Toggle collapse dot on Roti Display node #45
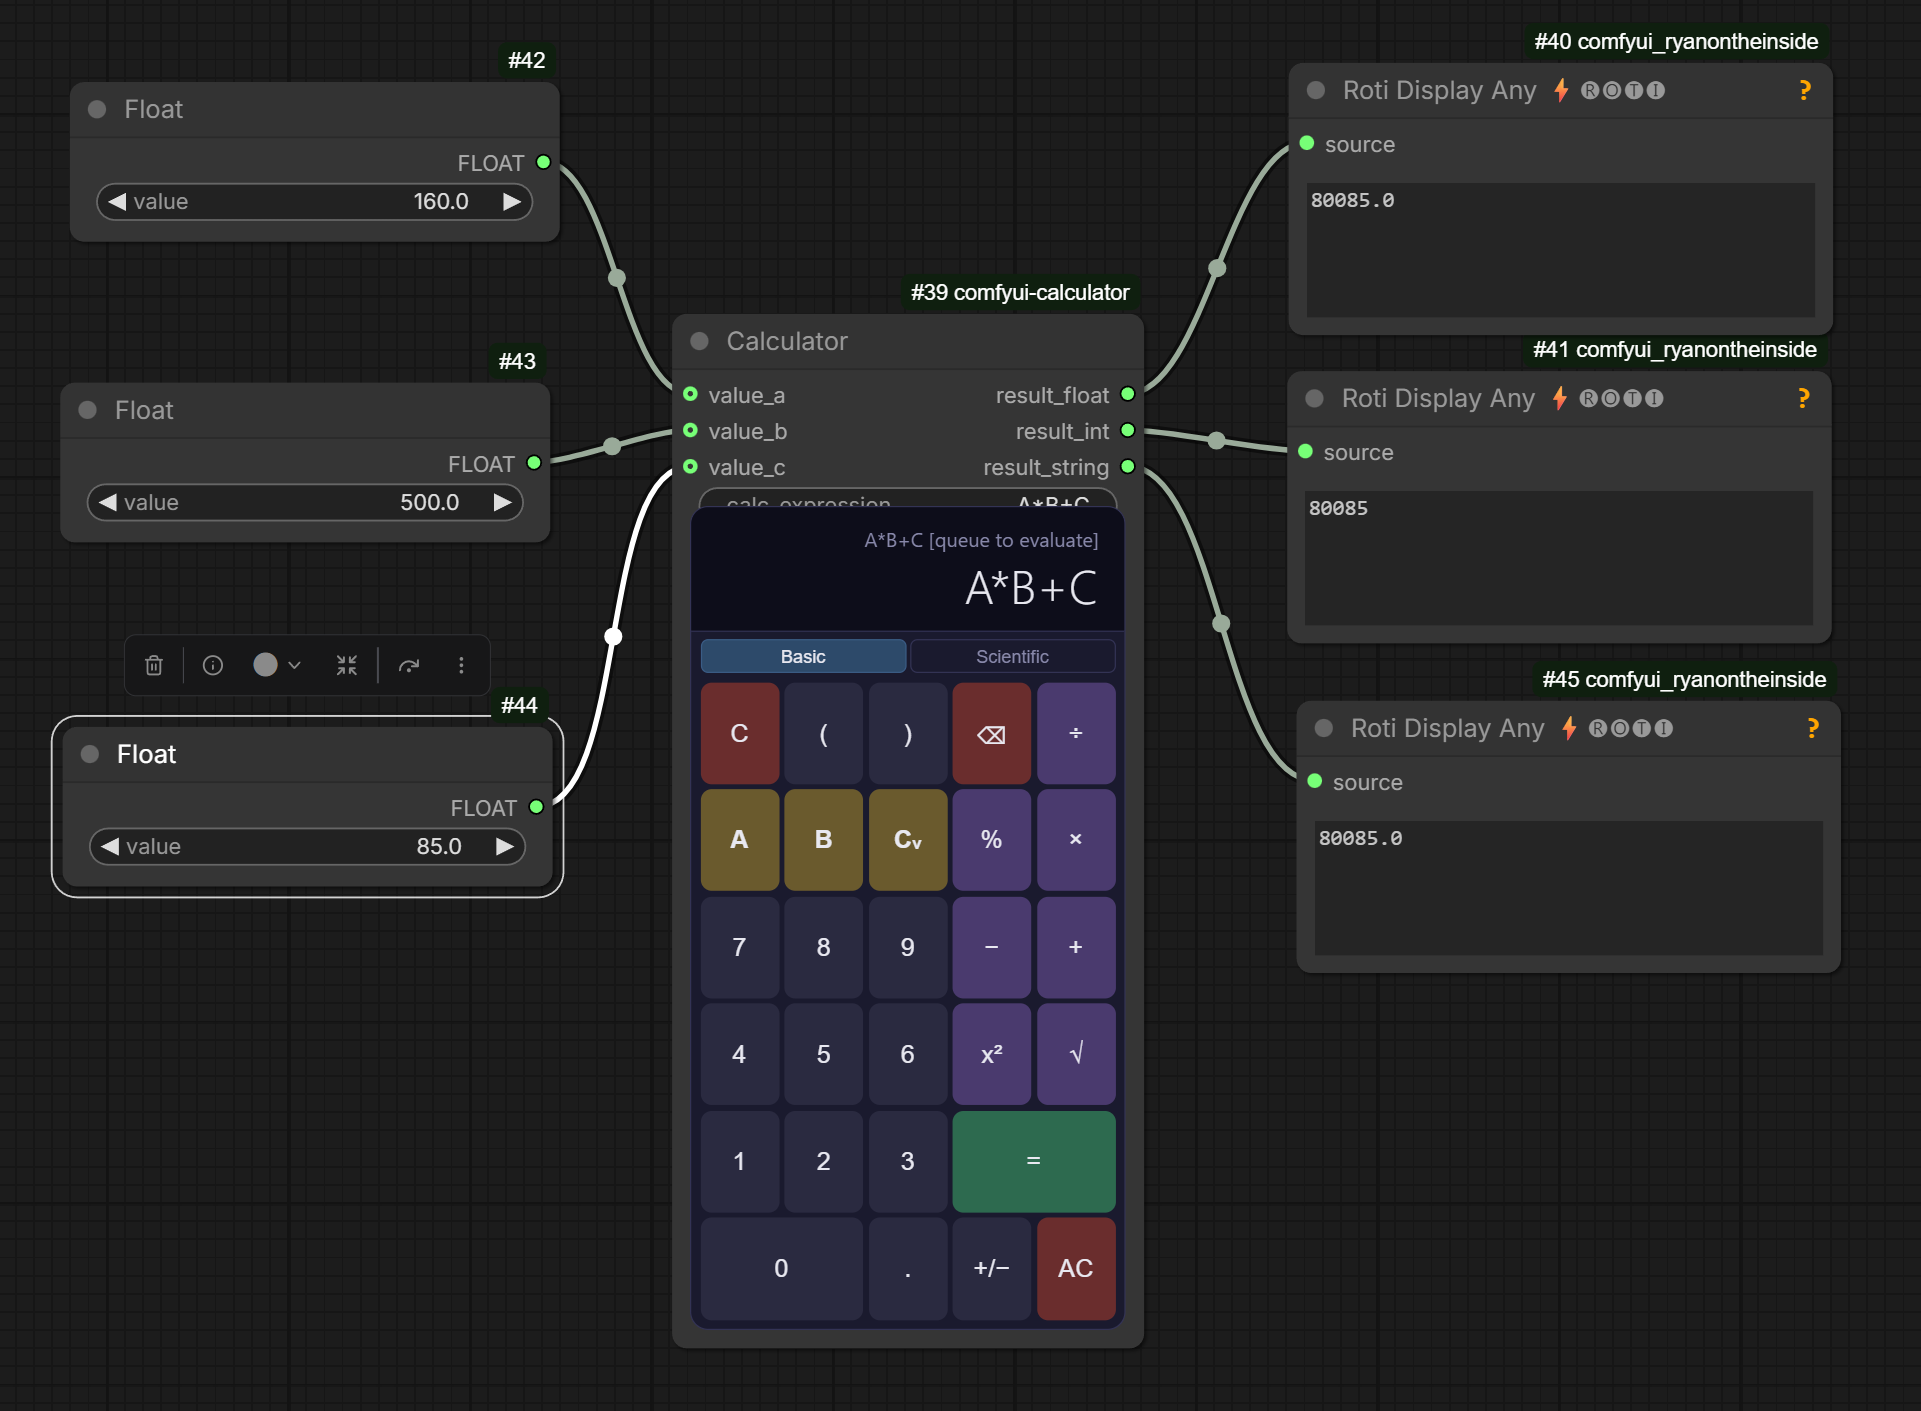1921x1411 pixels. coord(1324,729)
